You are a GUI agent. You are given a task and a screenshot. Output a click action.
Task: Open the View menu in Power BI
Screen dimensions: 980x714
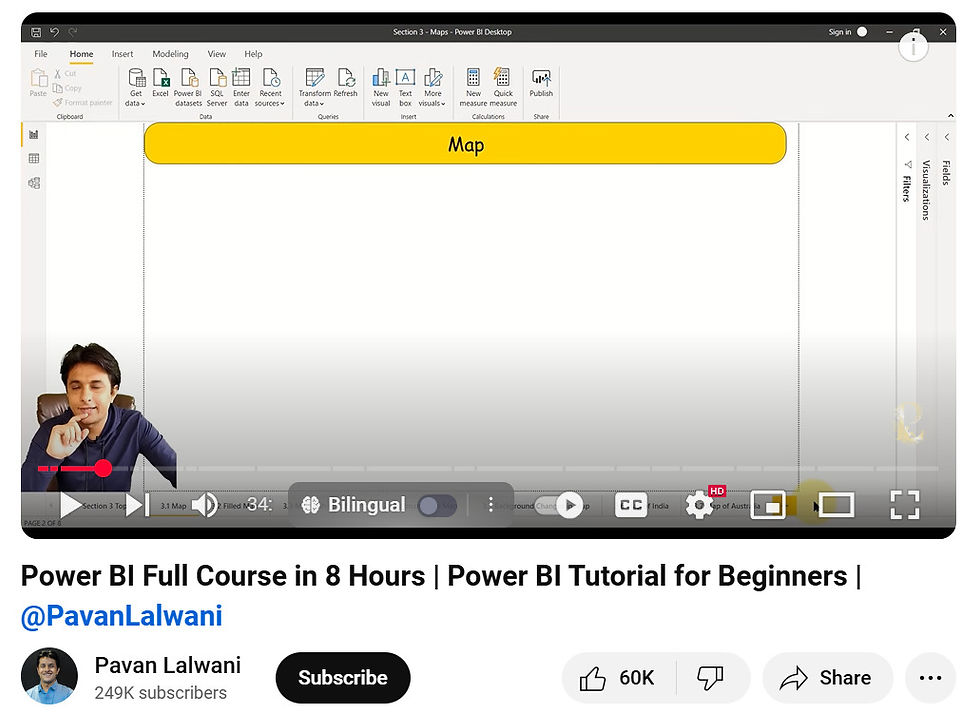pos(216,54)
